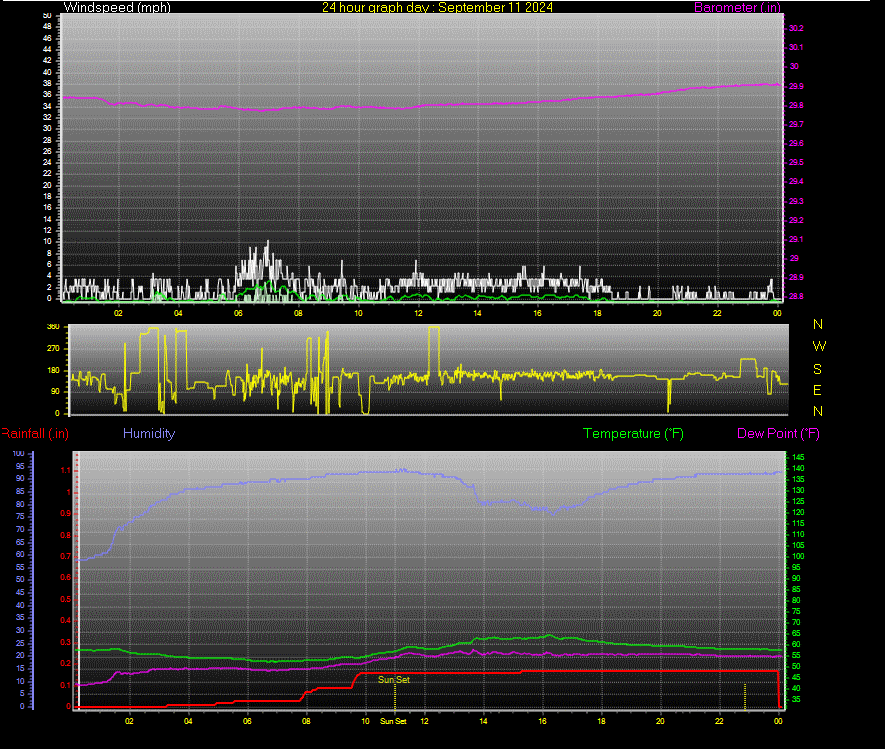The height and width of the screenshot is (749, 885).
Task: Click the 'Sun Set' label on the lower time axis
Action: click(x=393, y=721)
